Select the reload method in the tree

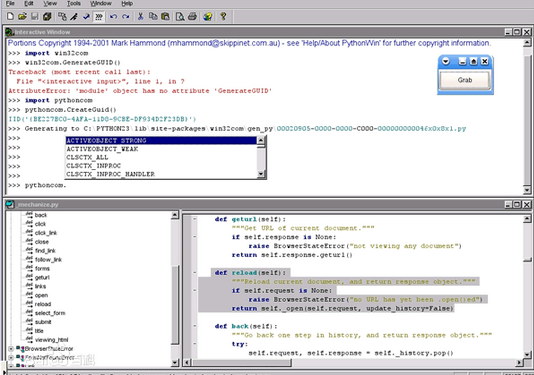(x=43, y=304)
